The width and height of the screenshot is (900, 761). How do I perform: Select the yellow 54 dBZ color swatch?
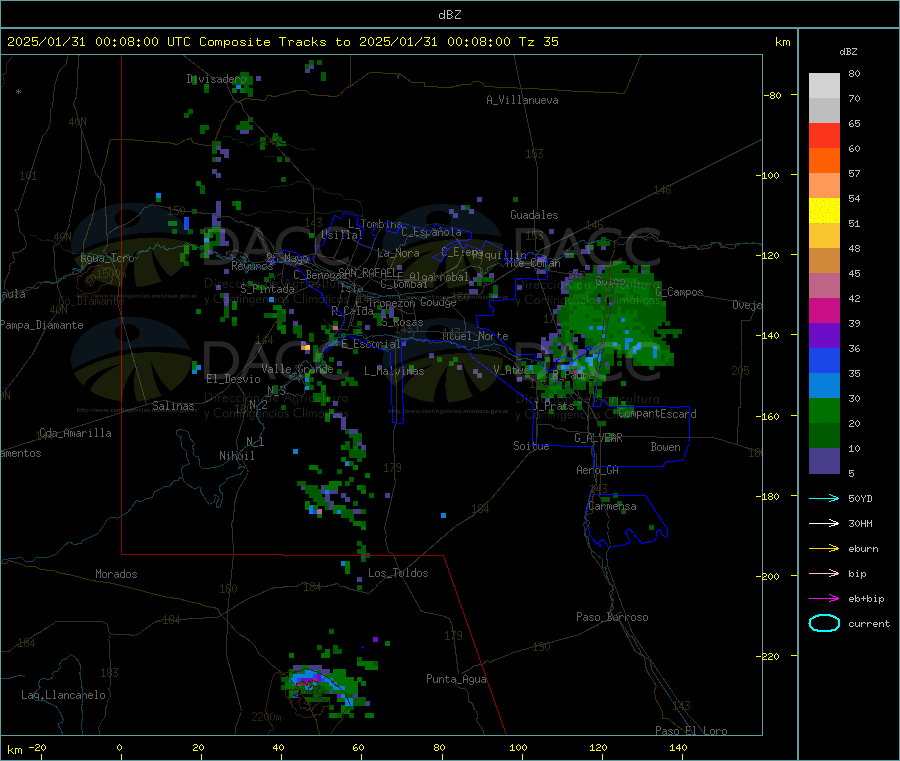[824, 211]
